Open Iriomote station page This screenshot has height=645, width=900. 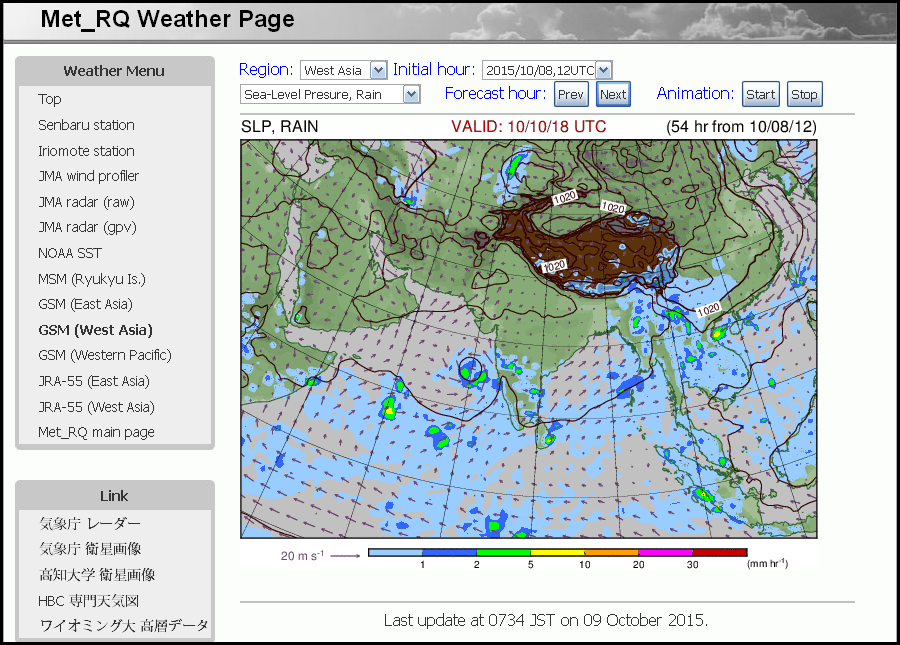point(86,151)
